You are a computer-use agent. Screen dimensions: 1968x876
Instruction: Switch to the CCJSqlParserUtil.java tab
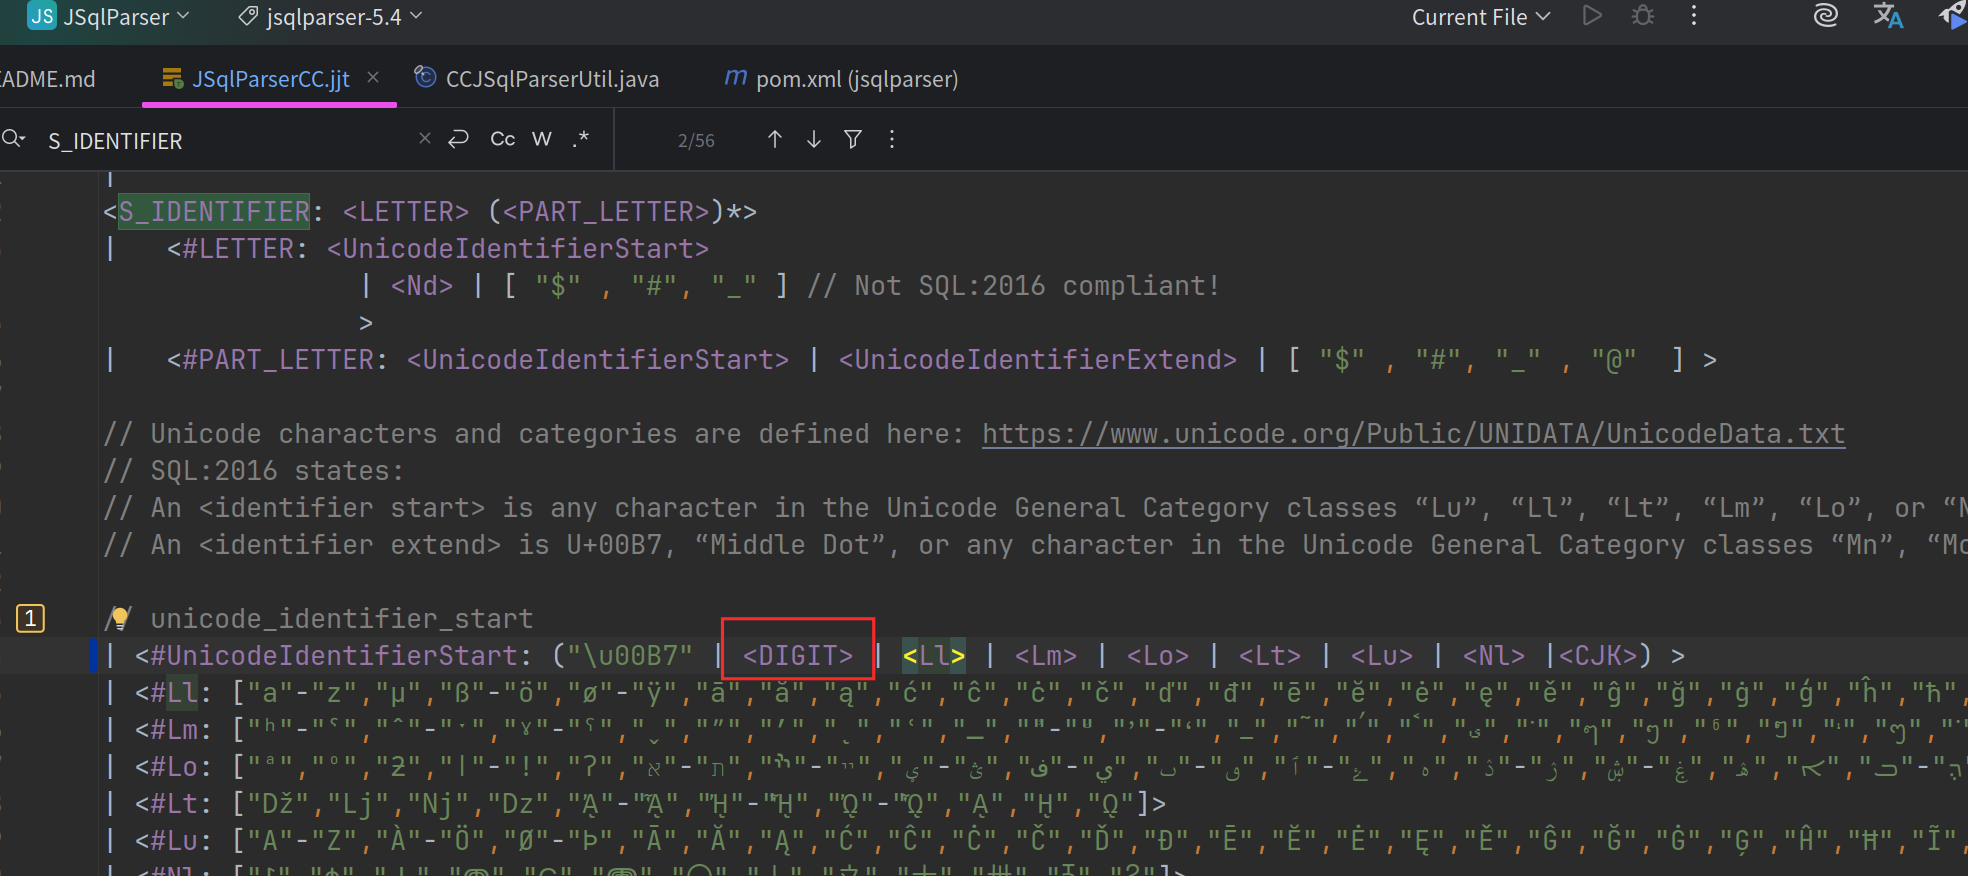tap(551, 79)
